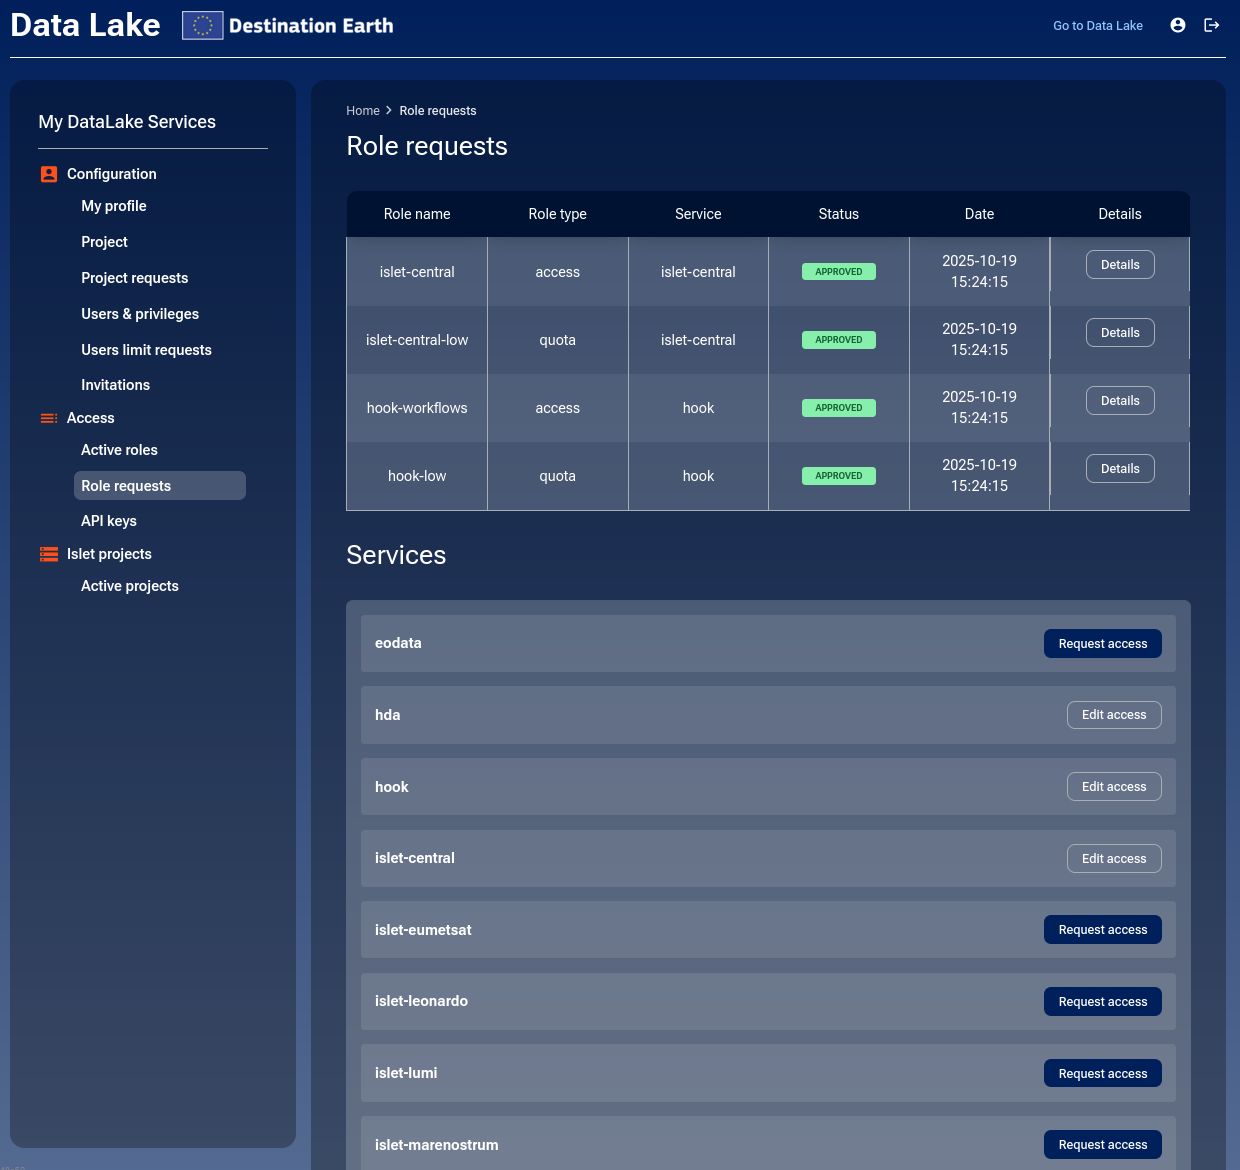This screenshot has height=1170, width=1240.
Task: Open My profile in the sidebar
Action: [x=114, y=206]
